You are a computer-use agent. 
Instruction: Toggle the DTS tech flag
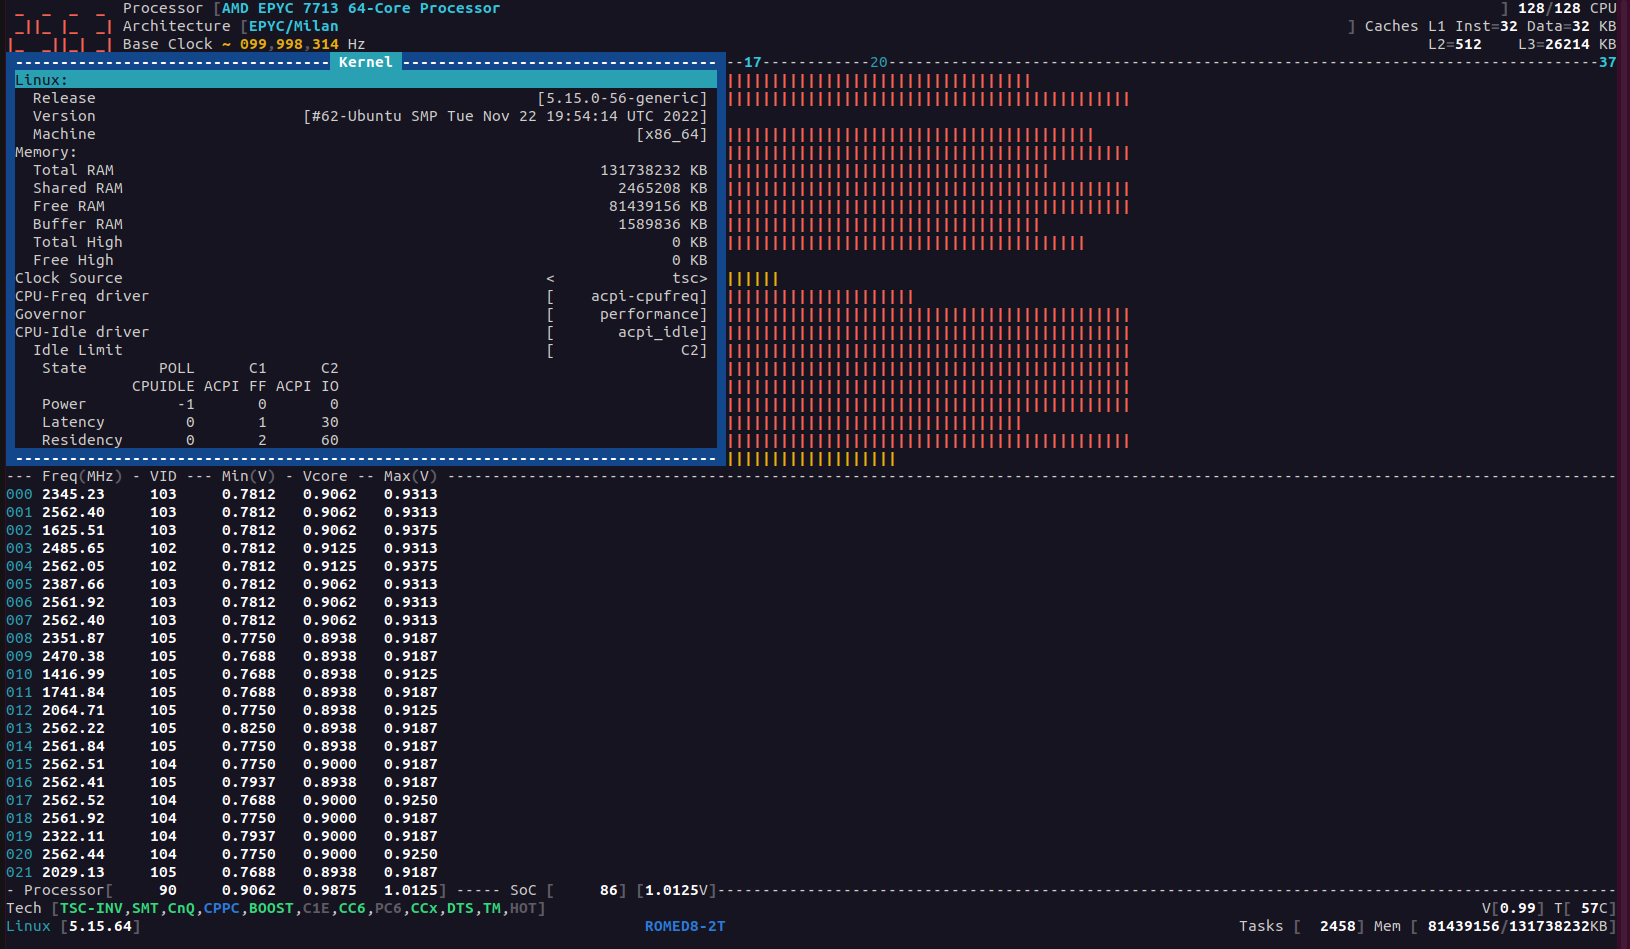point(460,908)
